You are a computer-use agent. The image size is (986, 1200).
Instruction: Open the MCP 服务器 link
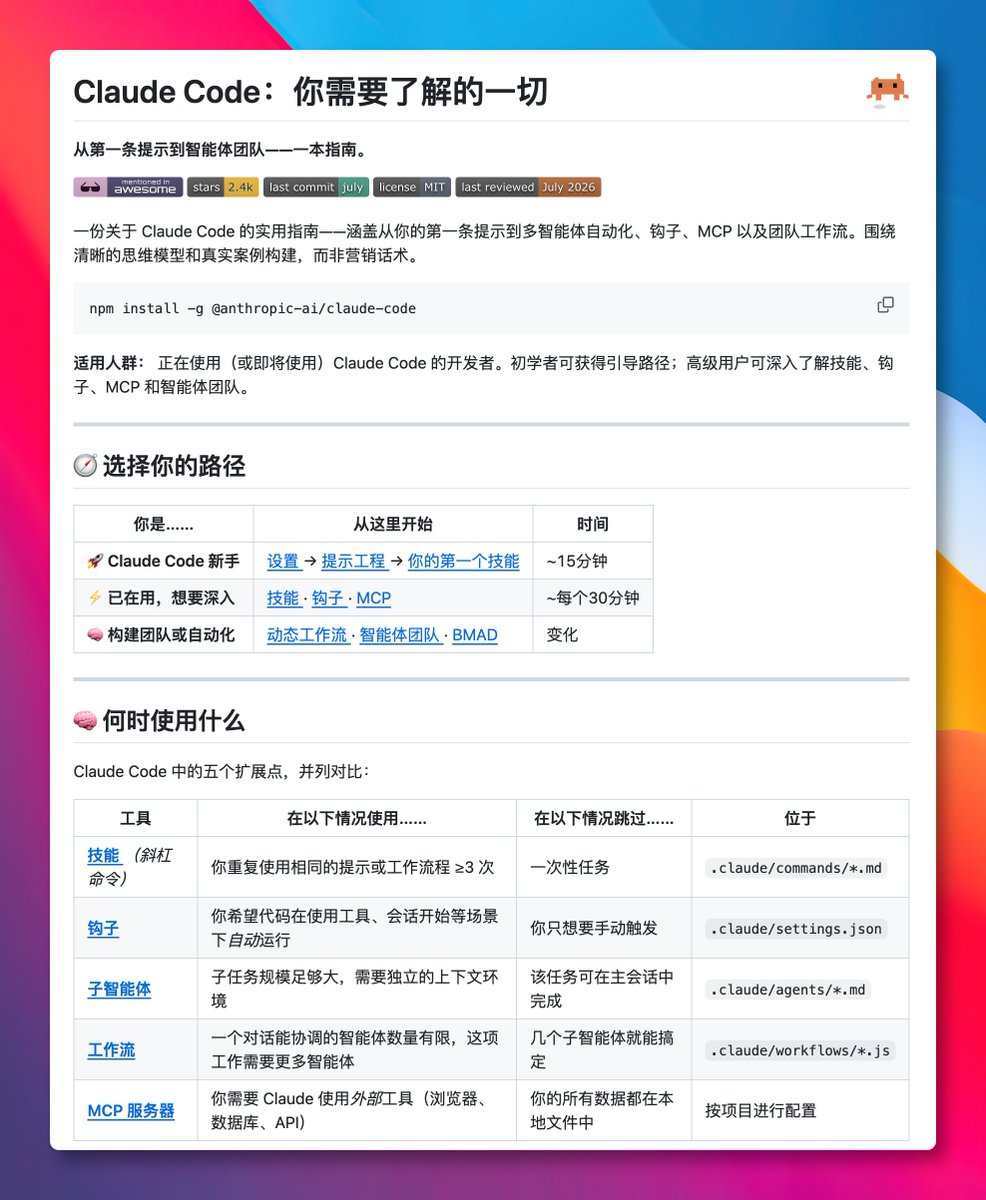(x=131, y=1111)
